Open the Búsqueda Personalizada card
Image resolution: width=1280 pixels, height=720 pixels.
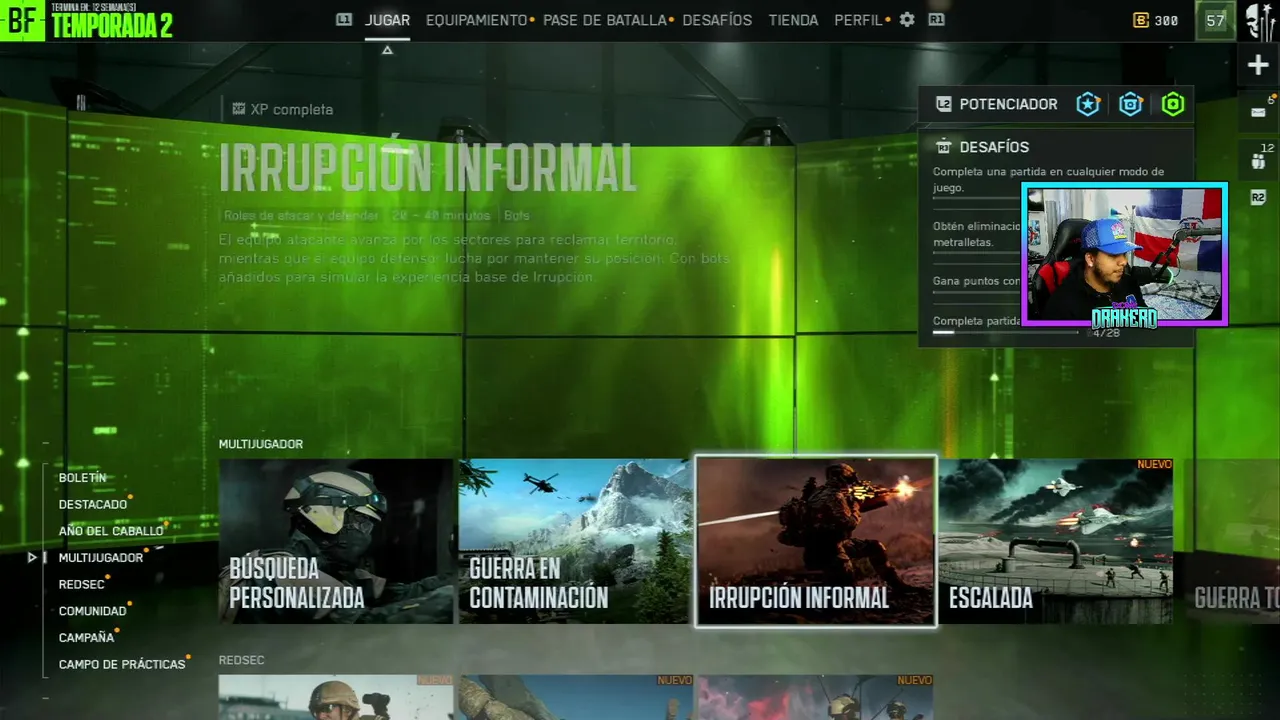[336, 541]
